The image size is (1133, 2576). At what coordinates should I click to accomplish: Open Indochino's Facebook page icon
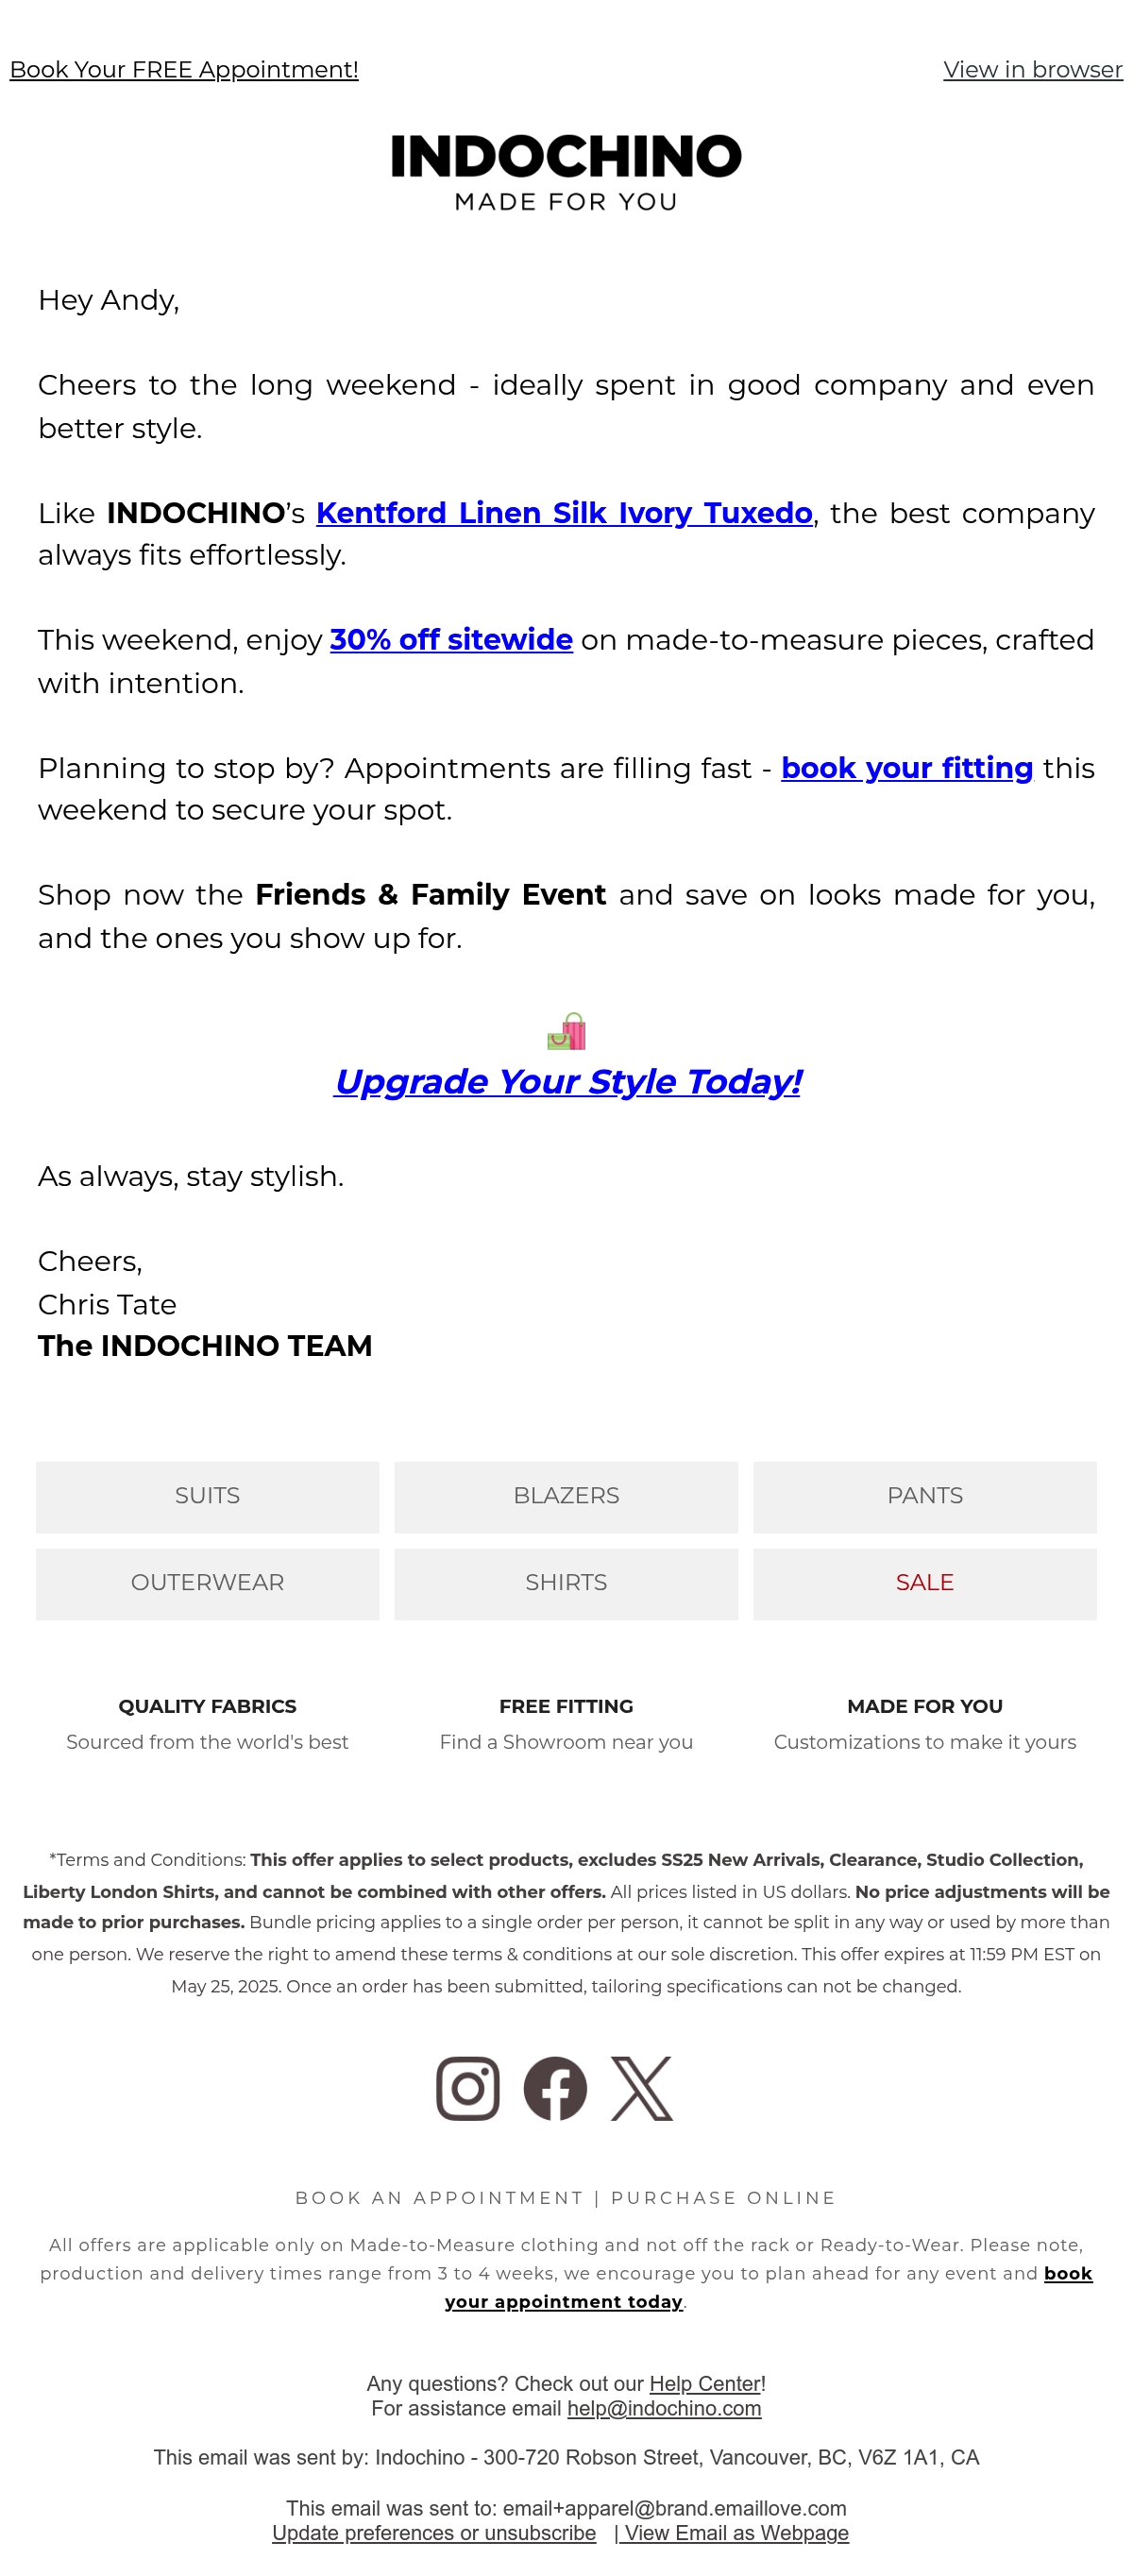[555, 2087]
